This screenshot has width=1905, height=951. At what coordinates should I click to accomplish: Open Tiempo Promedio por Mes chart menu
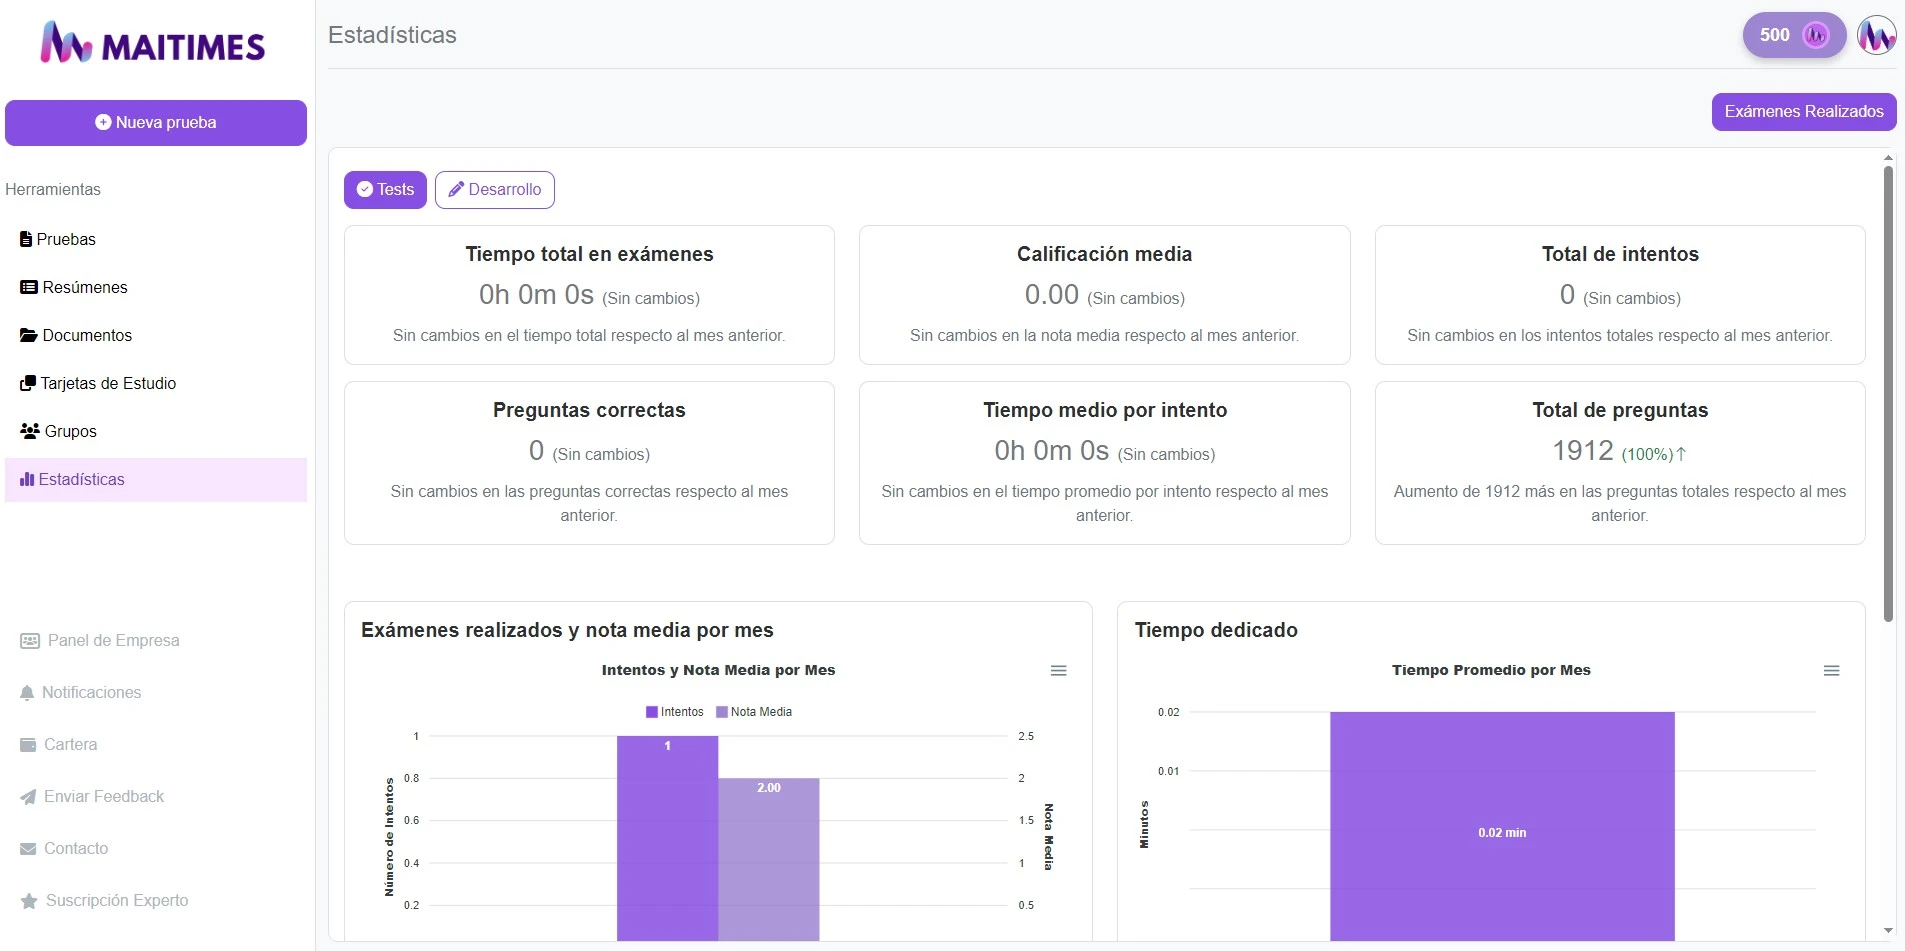[x=1831, y=671]
